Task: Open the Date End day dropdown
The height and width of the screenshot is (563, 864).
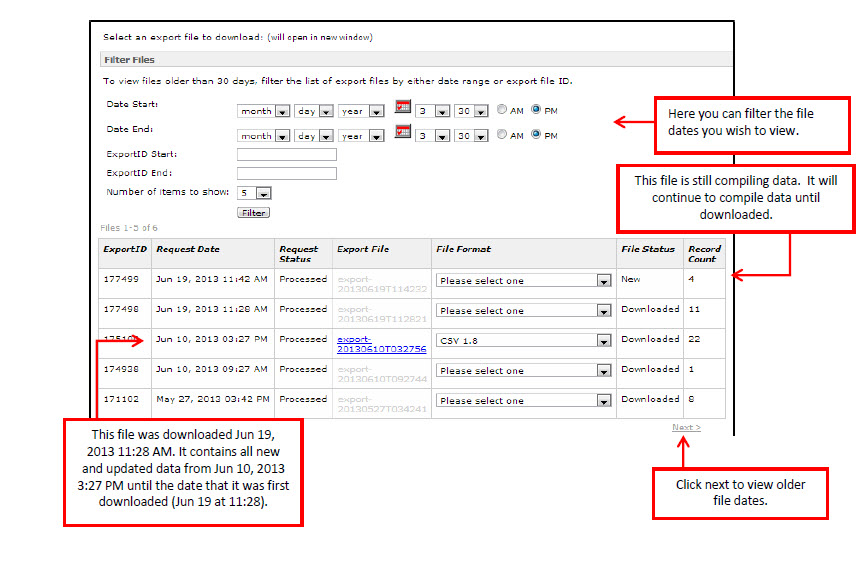Action: point(314,136)
